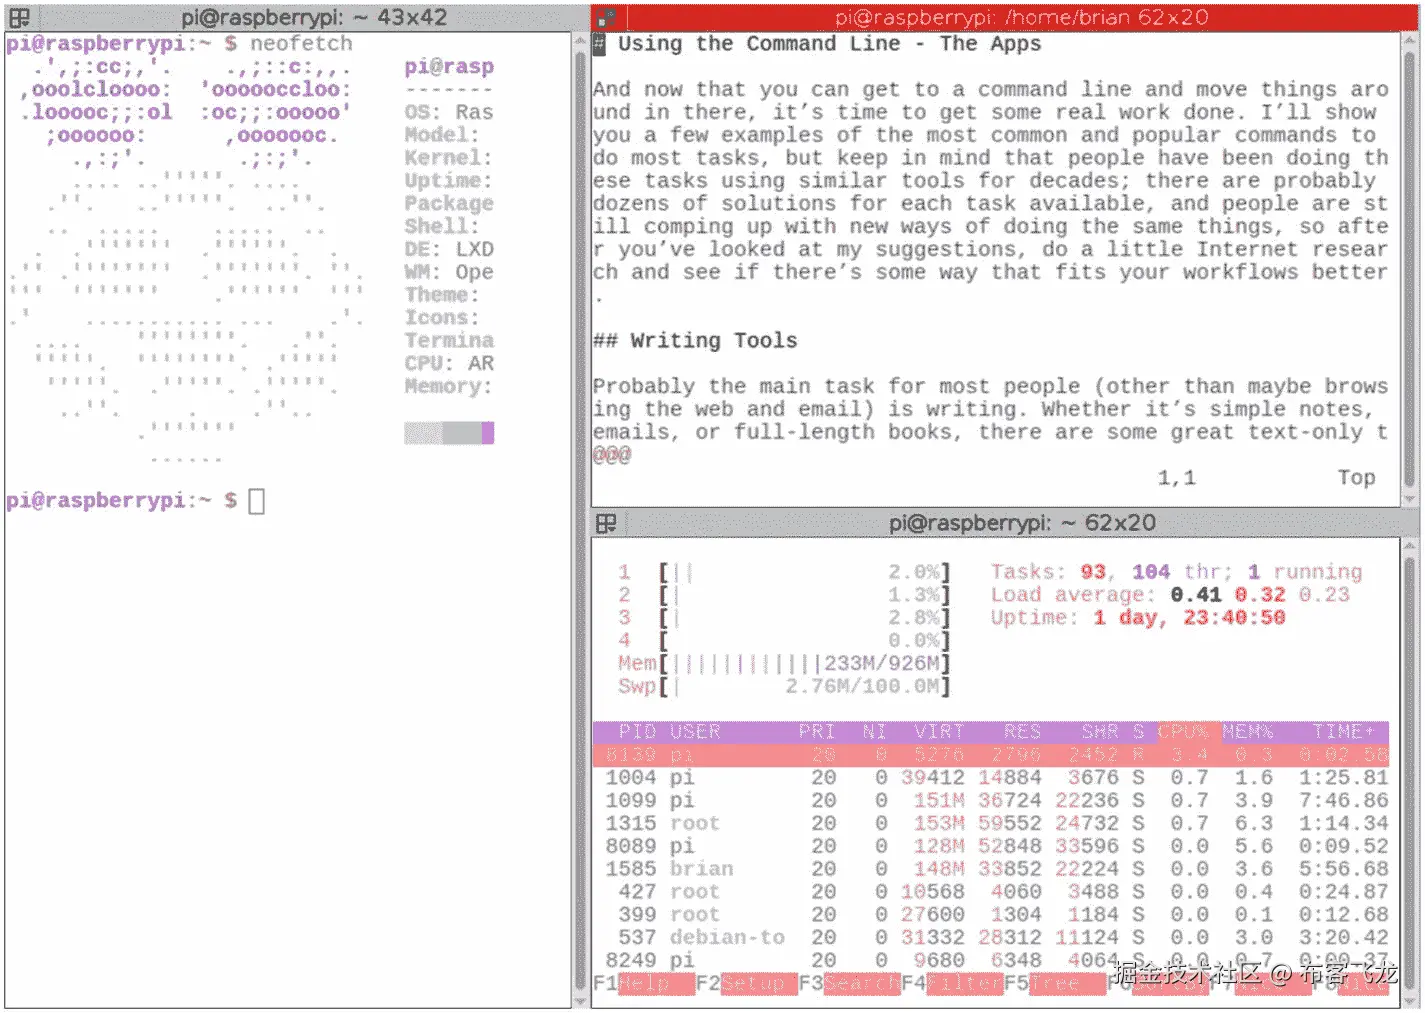Sort by PID column header in htop
The height and width of the screenshot is (1013, 1425).
coord(637,731)
